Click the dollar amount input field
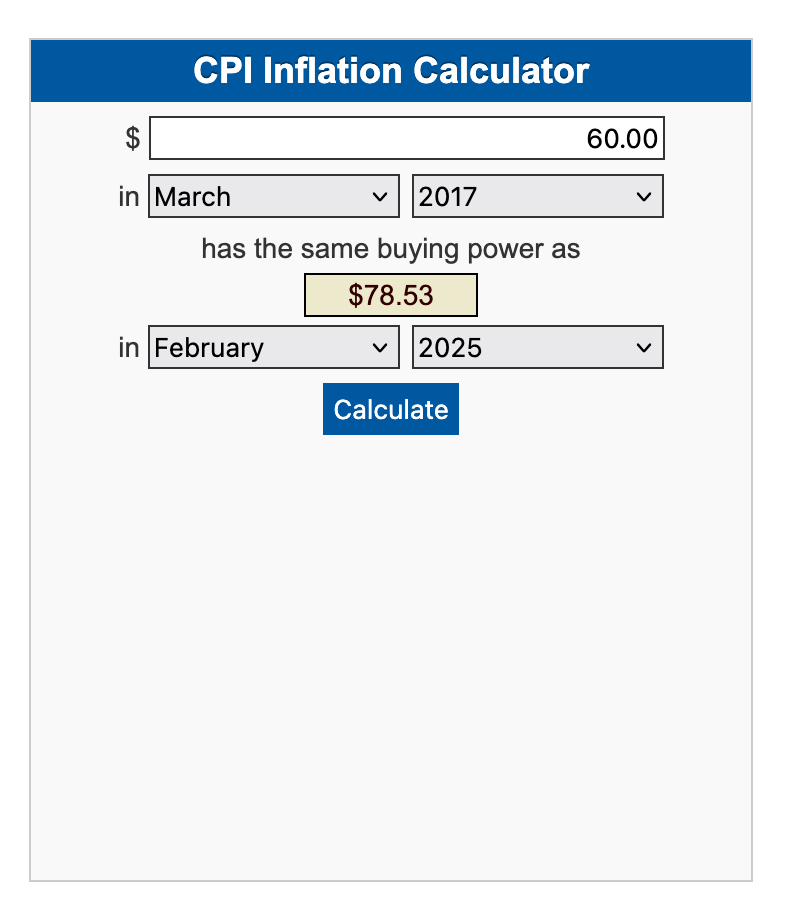790x918 pixels. [406, 138]
